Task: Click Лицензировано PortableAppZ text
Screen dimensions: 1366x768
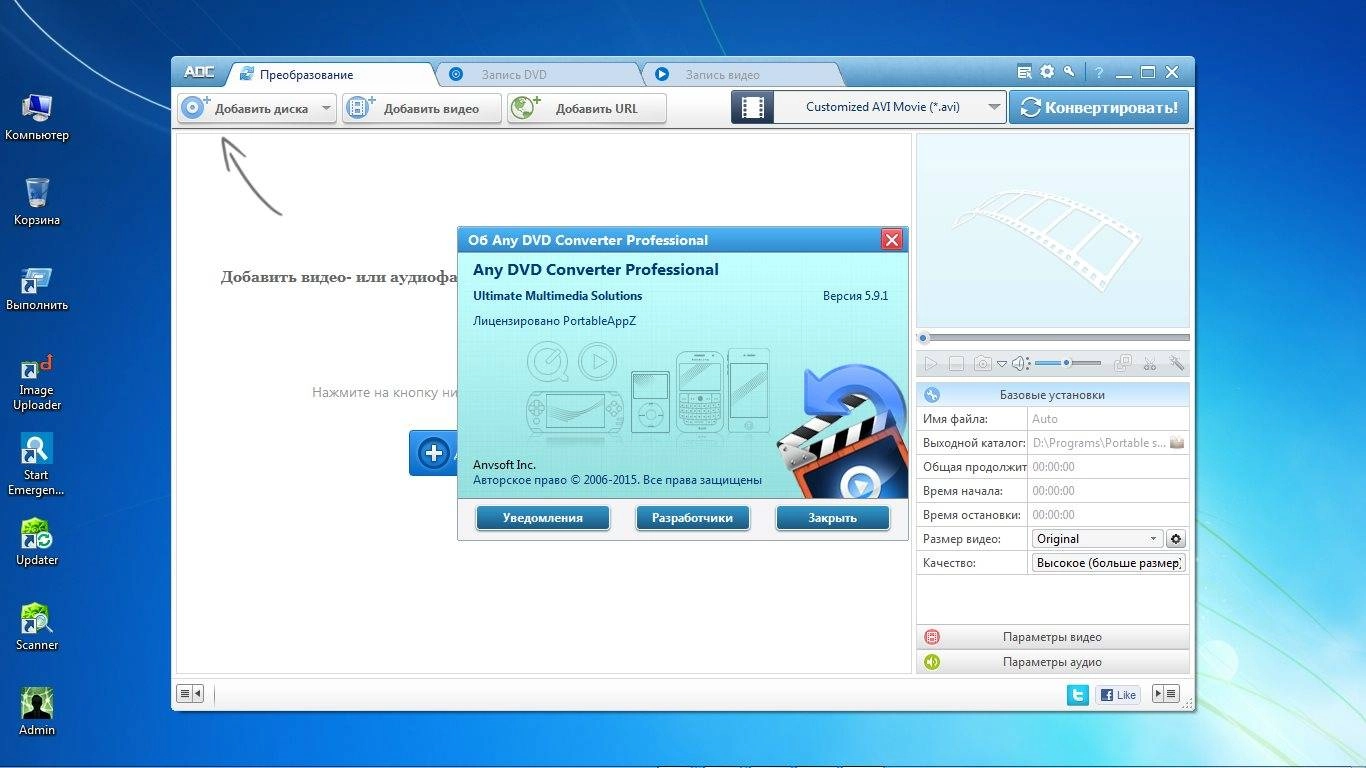Action: coord(554,321)
